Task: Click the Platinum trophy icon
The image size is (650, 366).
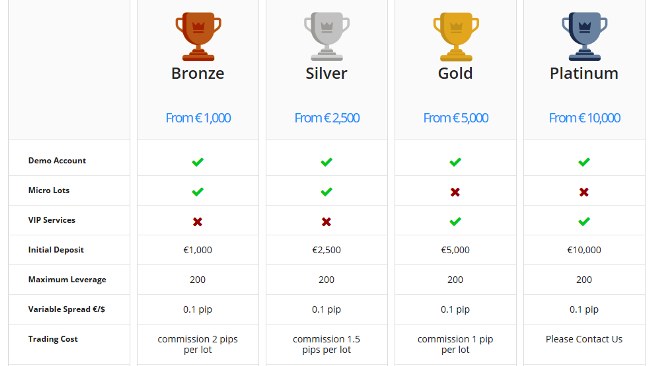Action: coord(585,36)
